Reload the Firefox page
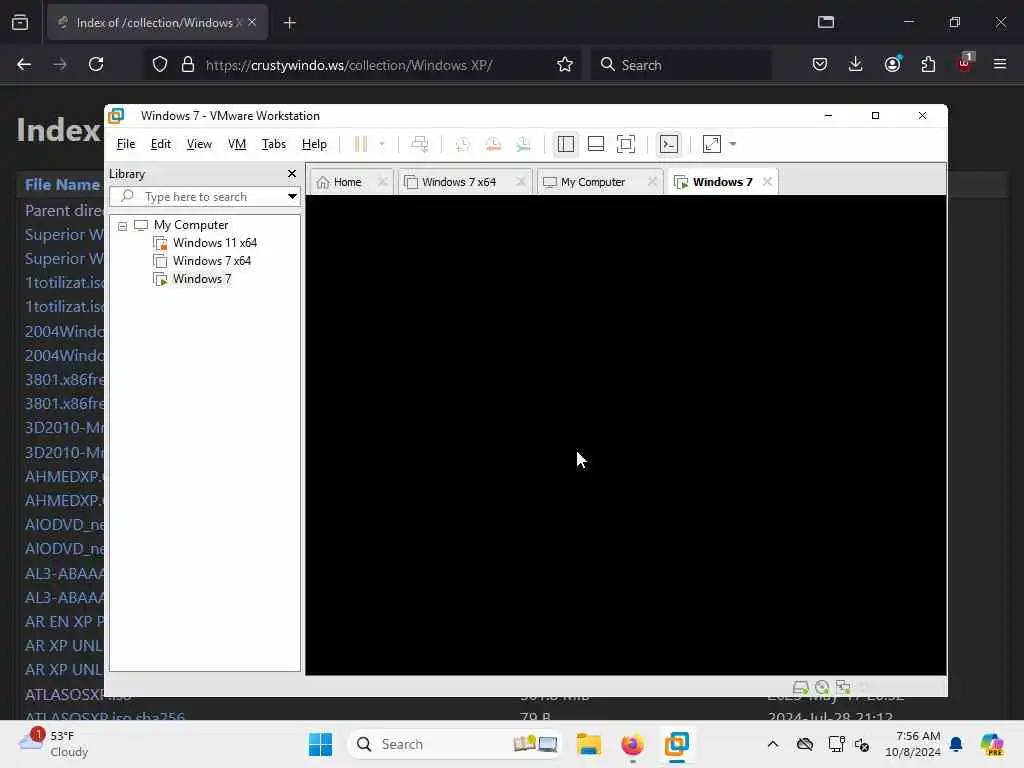Image resolution: width=1024 pixels, height=768 pixels. coord(96,64)
